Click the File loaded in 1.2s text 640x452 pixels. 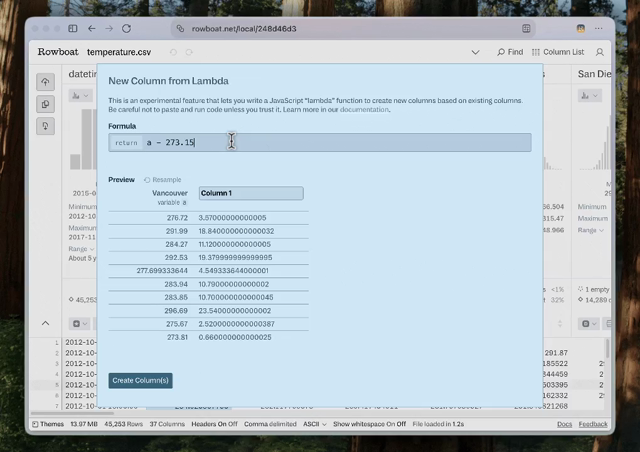pyautogui.click(x=438, y=424)
